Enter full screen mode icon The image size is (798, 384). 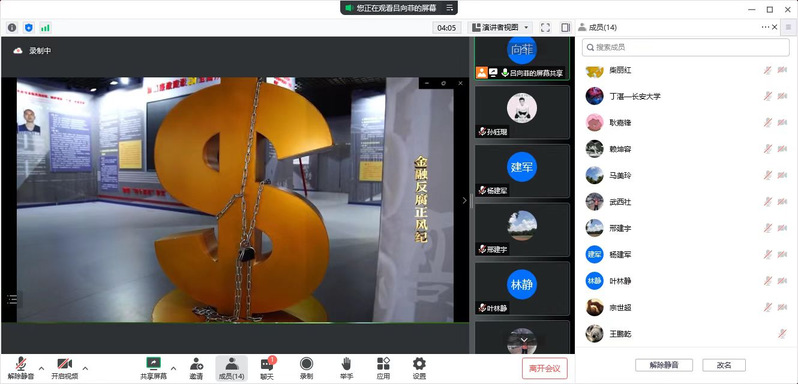[x=545, y=27]
